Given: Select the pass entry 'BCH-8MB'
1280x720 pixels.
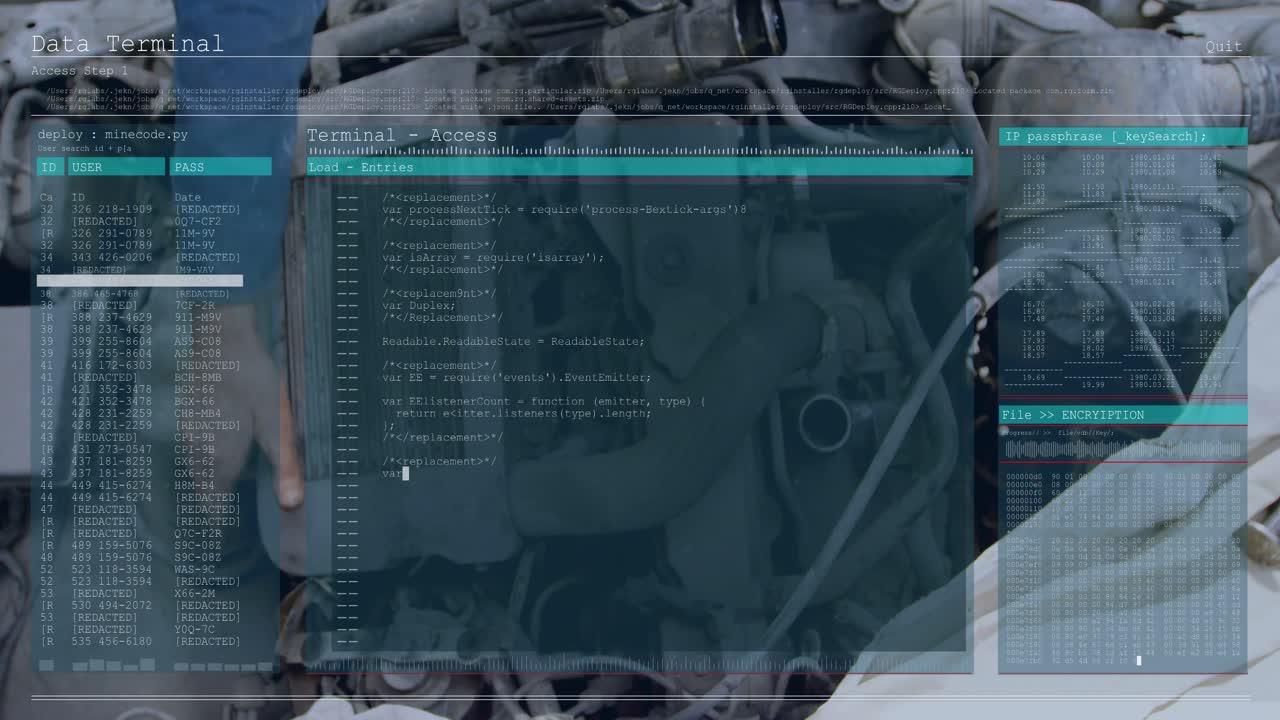Looking at the screenshot, I should [198, 377].
